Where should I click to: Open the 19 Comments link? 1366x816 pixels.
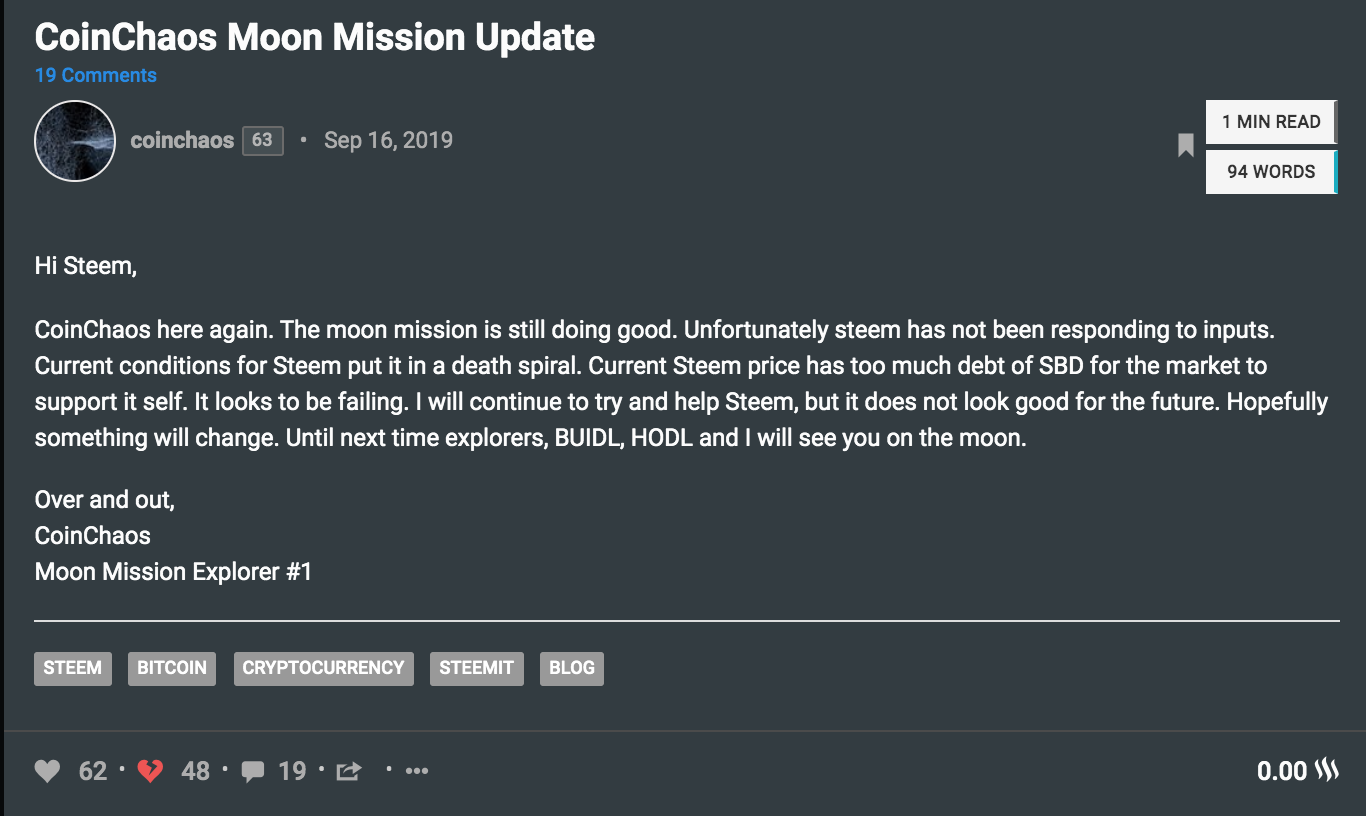[x=96, y=75]
